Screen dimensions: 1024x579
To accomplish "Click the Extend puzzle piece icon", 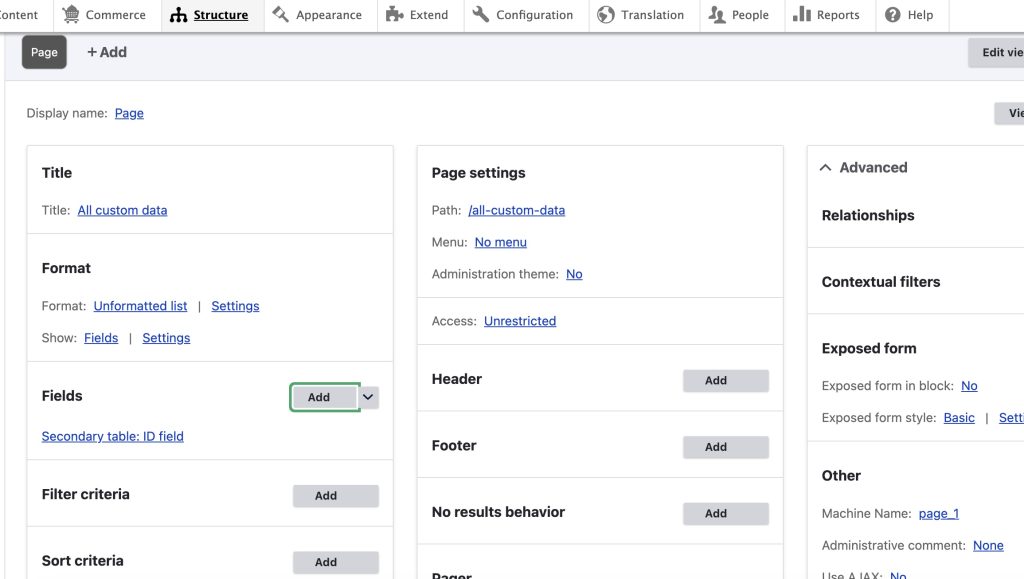I will 394,14.
